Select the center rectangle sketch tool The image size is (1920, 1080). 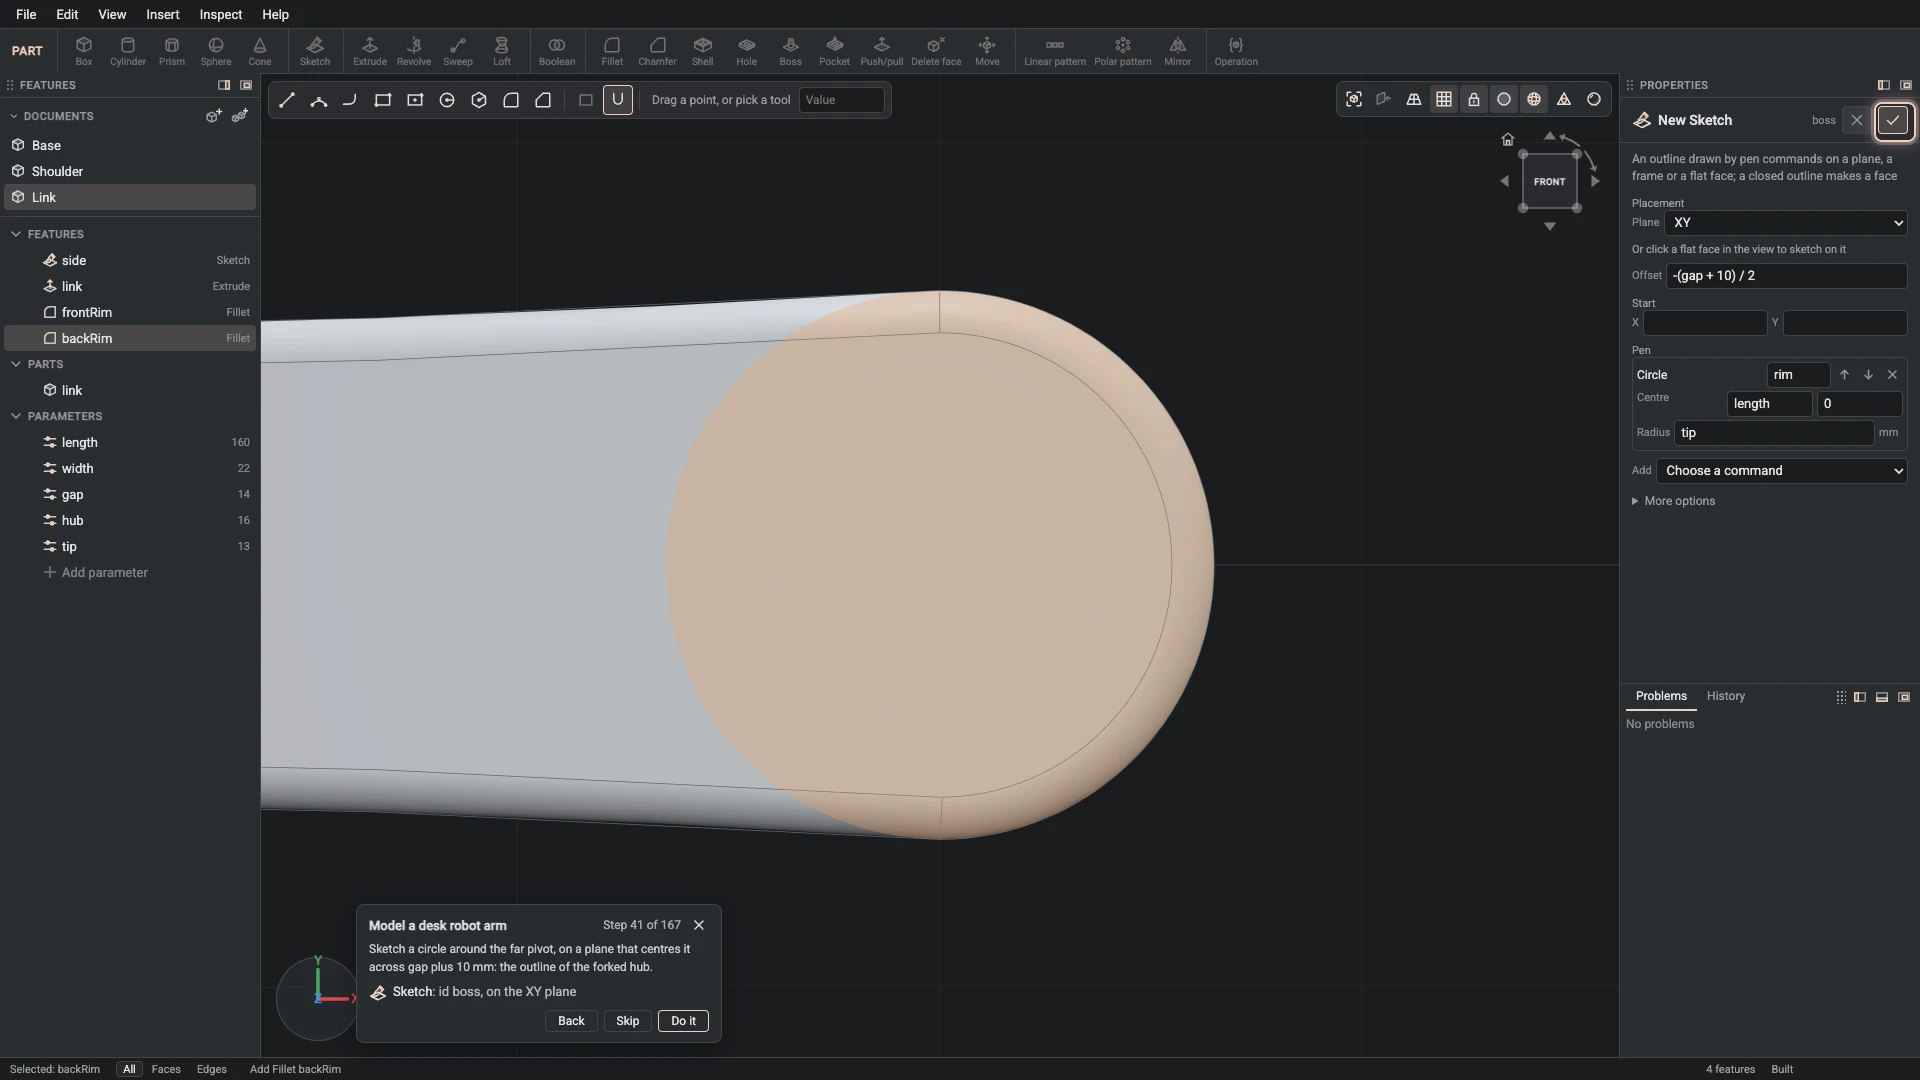coord(415,100)
